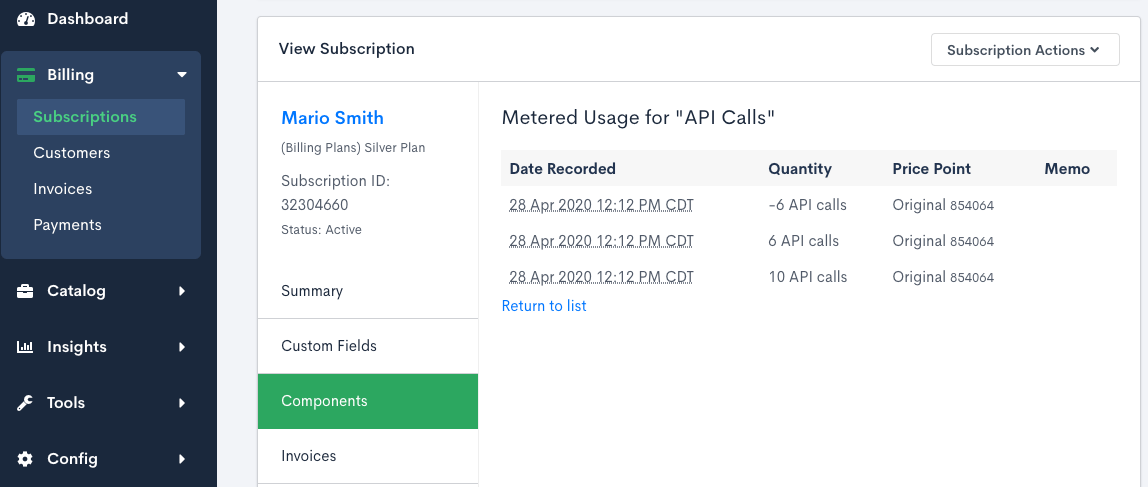Collapse the Billing menu arrow
This screenshot has width=1148, height=487.
coord(182,75)
